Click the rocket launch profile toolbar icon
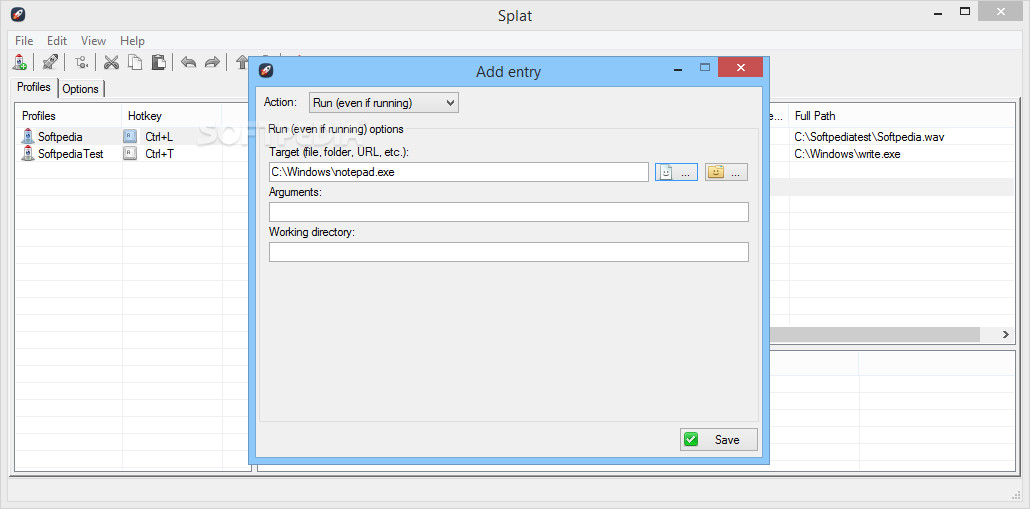The height and width of the screenshot is (509, 1030). point(50,62)
